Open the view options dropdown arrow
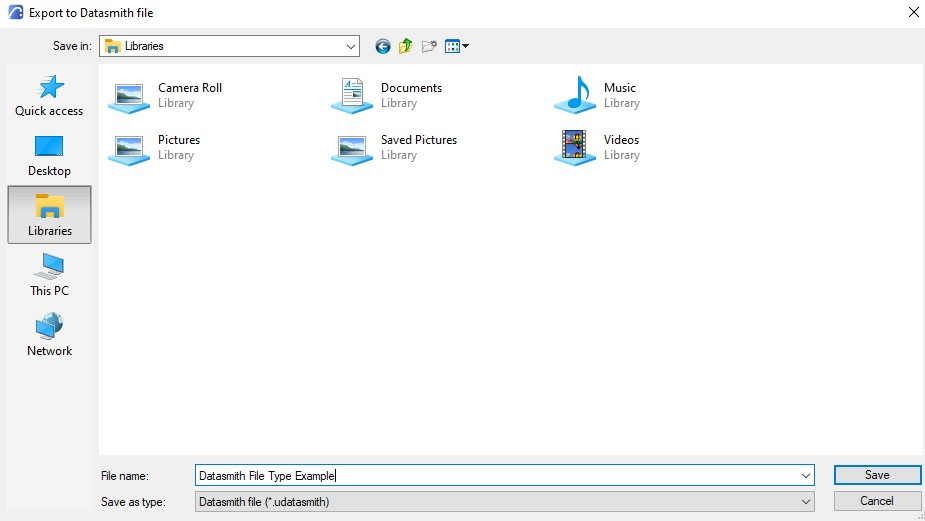This screenshot has height=521, width=925. pyautogui.click(x=466, y=46)
